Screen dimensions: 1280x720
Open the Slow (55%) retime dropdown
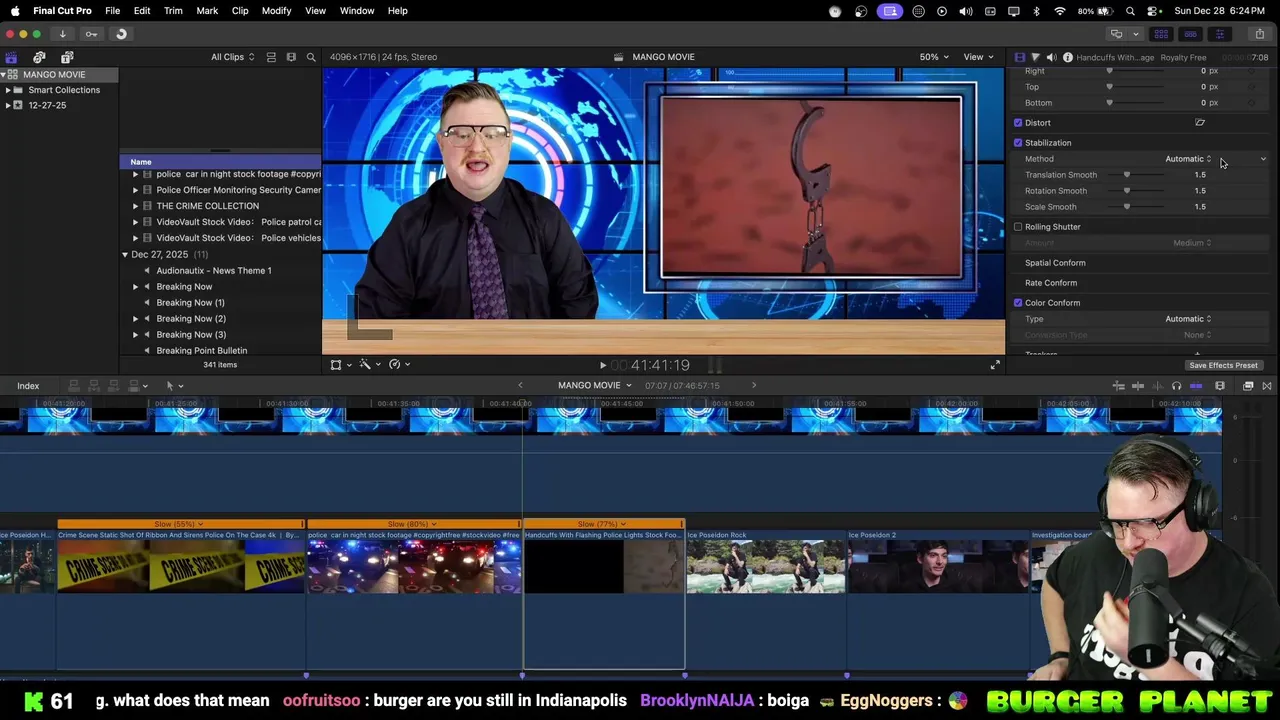coord(179,524)
